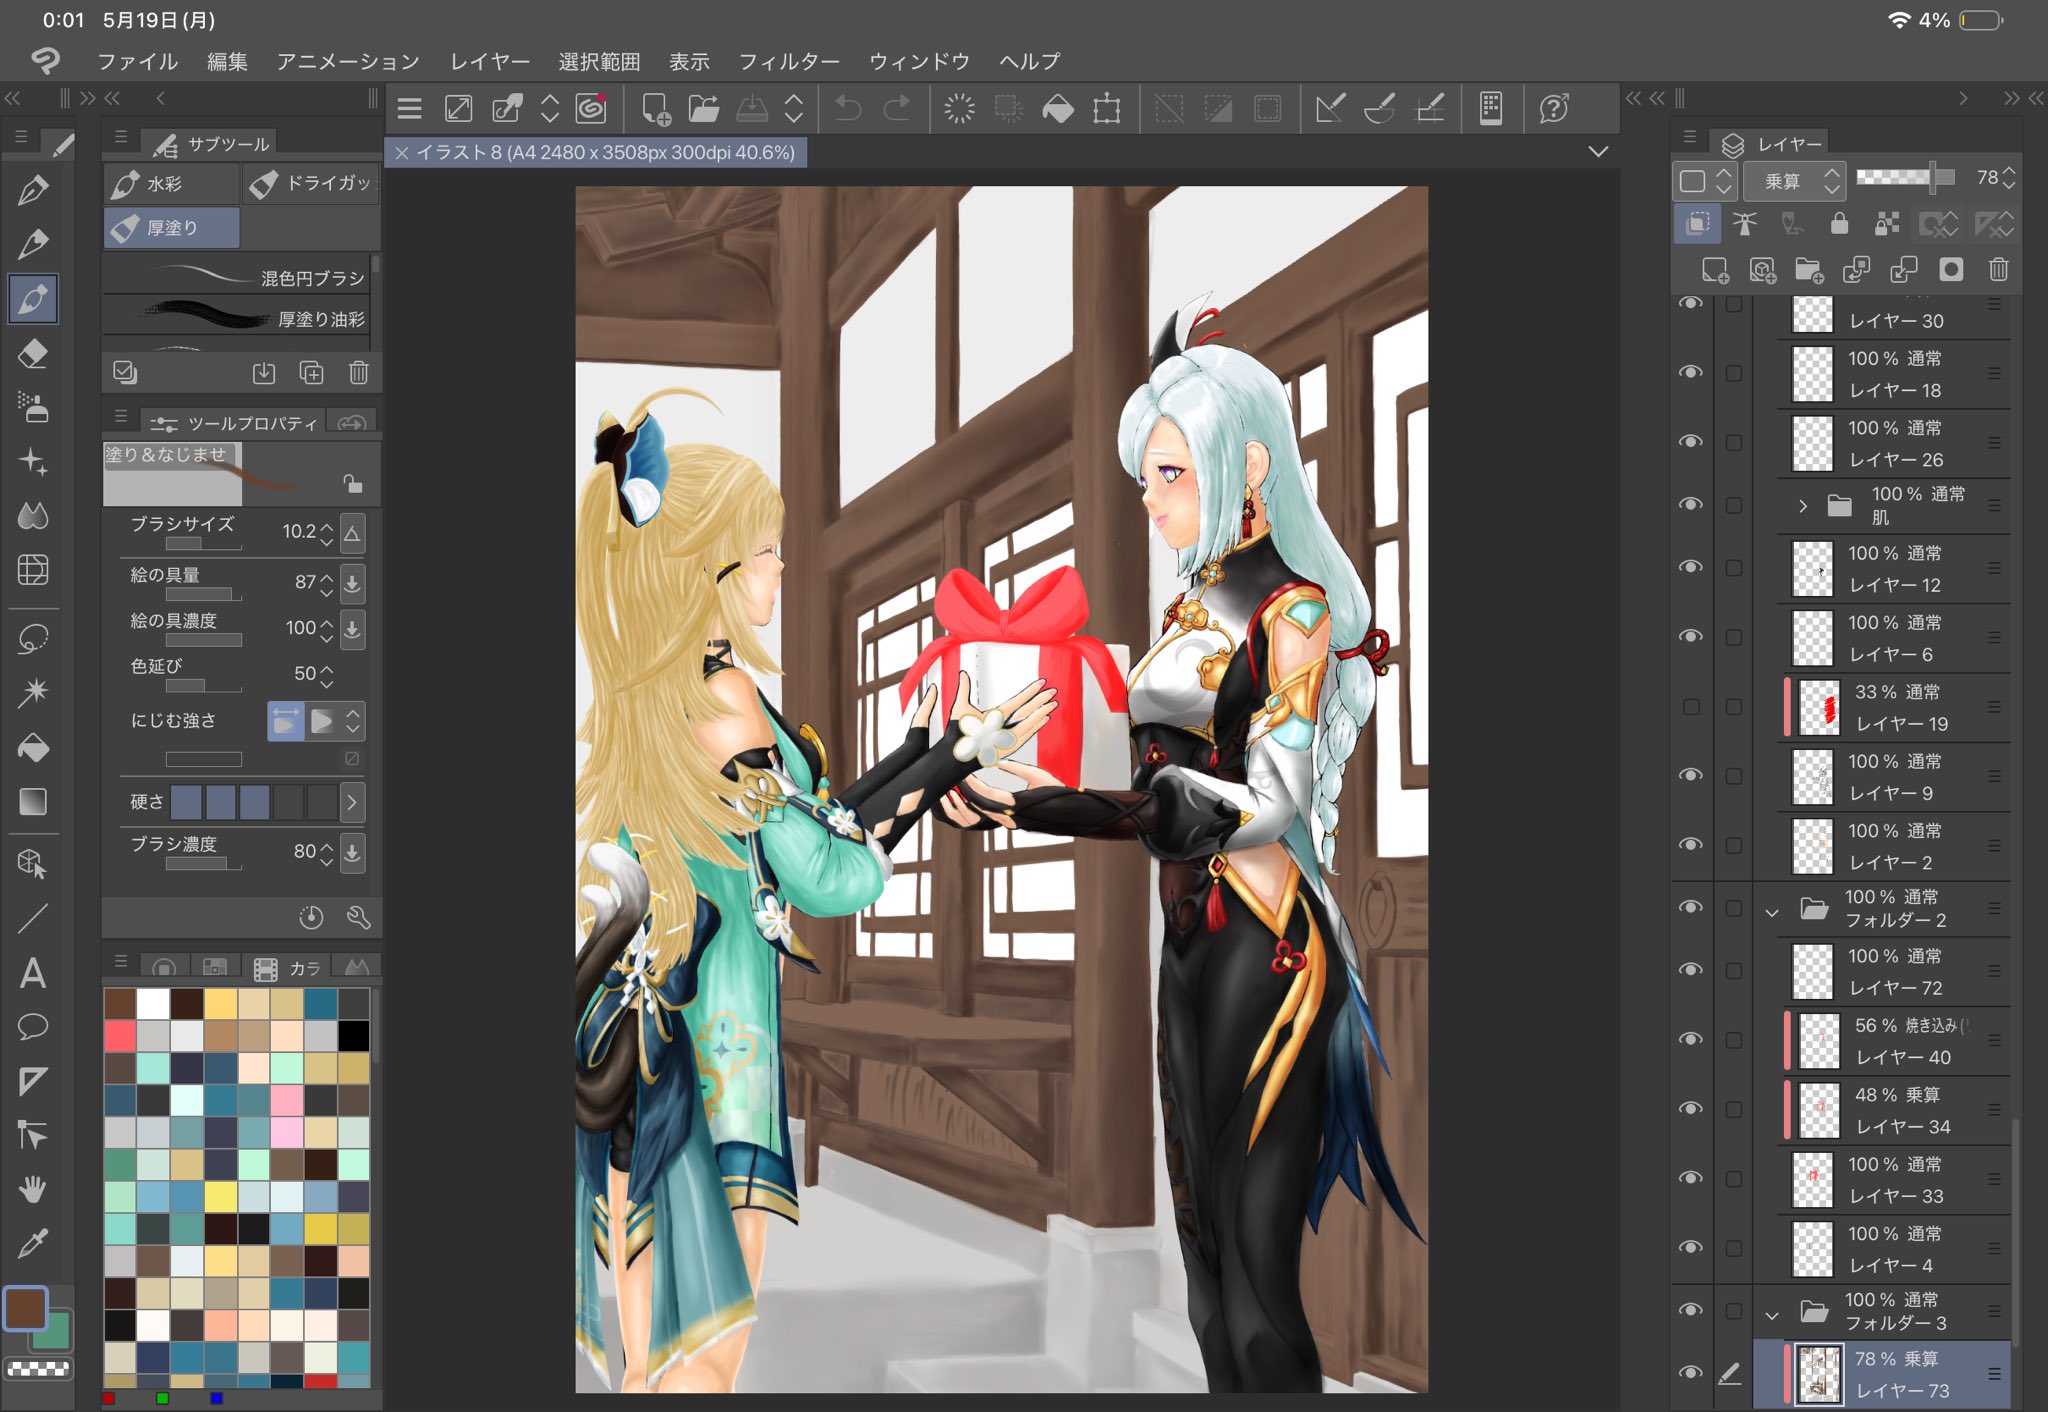Image resolution: width=2048 pixels, height=1412 pixels.
Task: Select the Lasso selection tool
Action: pos(33,638)
